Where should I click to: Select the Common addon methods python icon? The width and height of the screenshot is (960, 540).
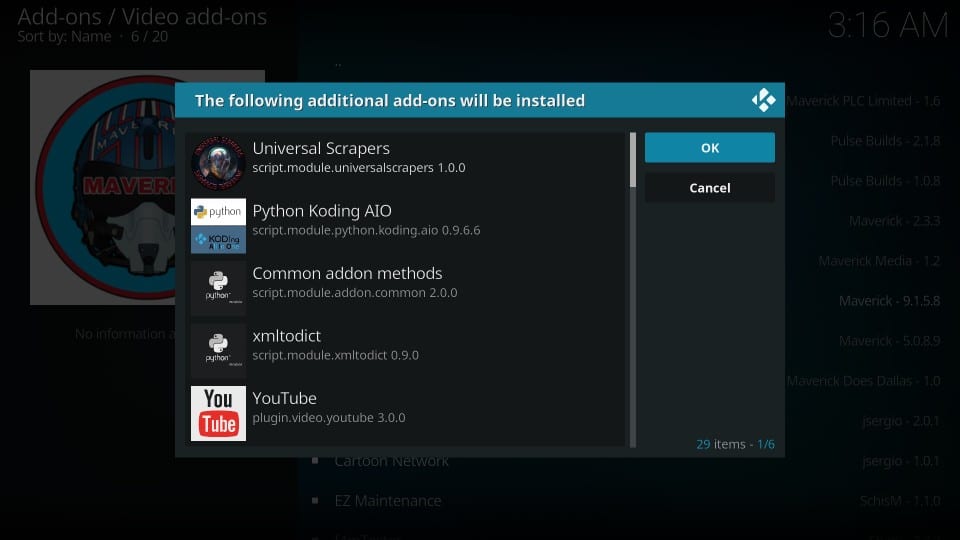coord(218,288)
